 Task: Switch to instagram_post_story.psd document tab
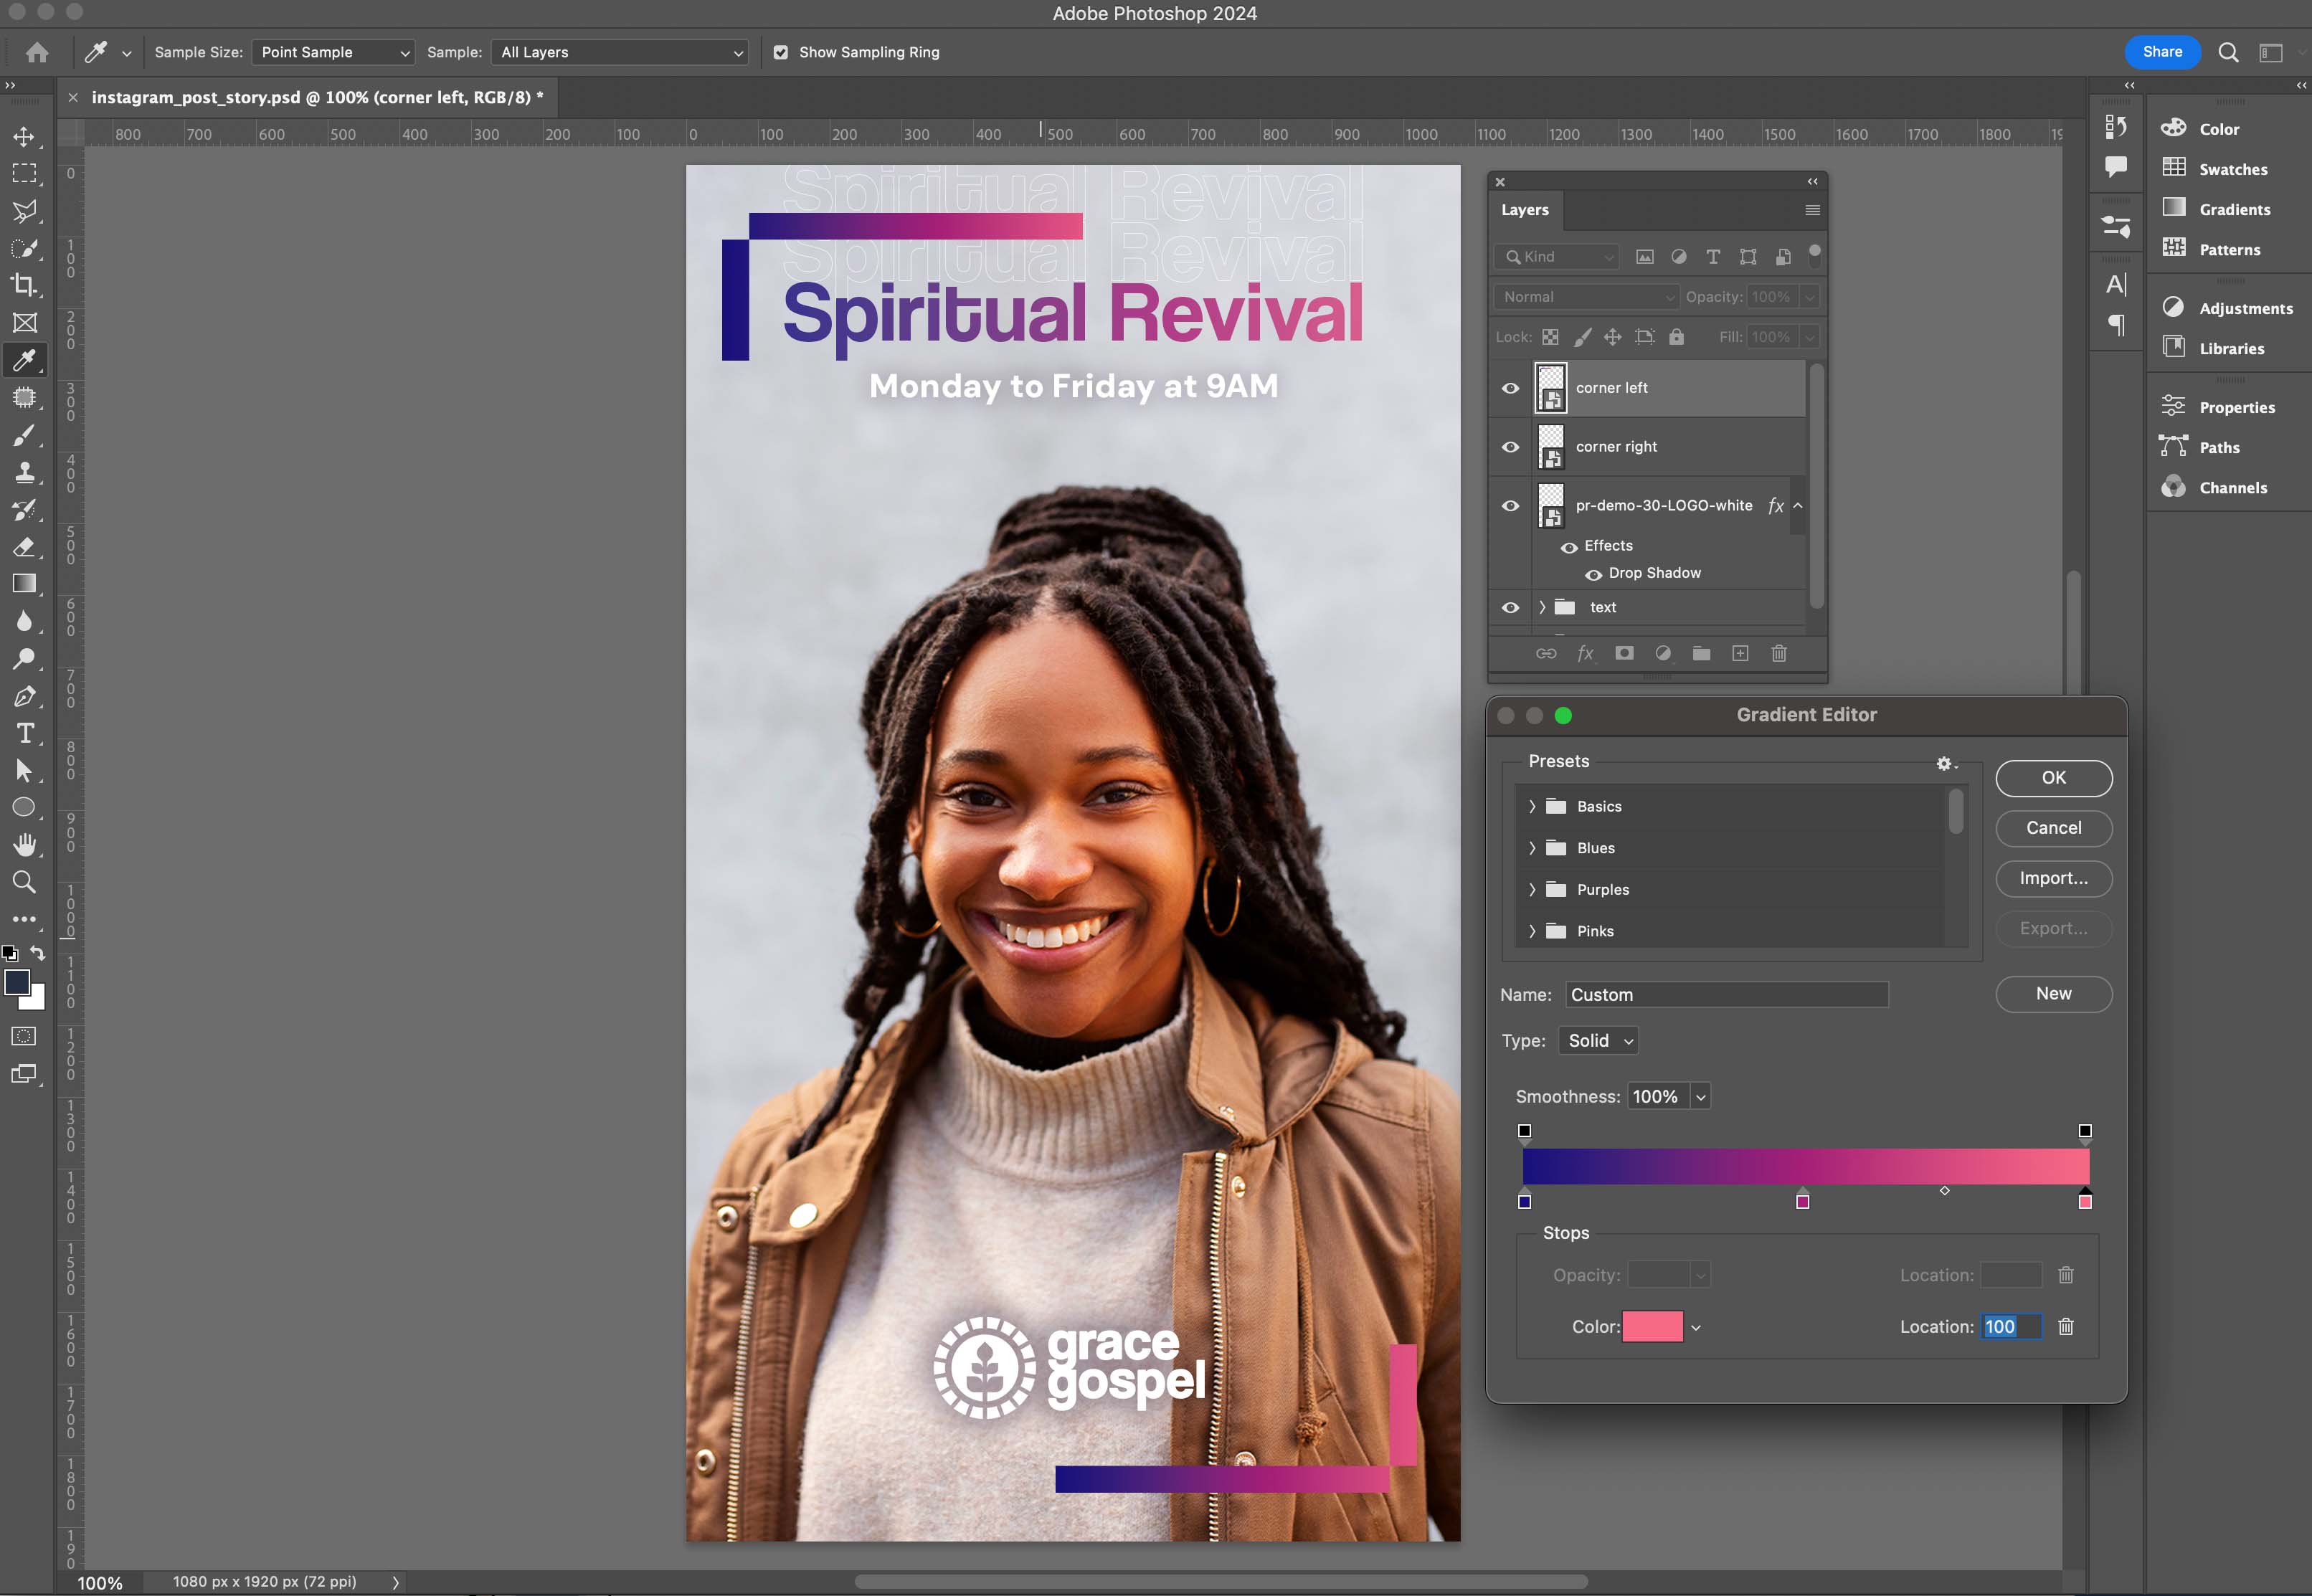(x=316, y=97)
